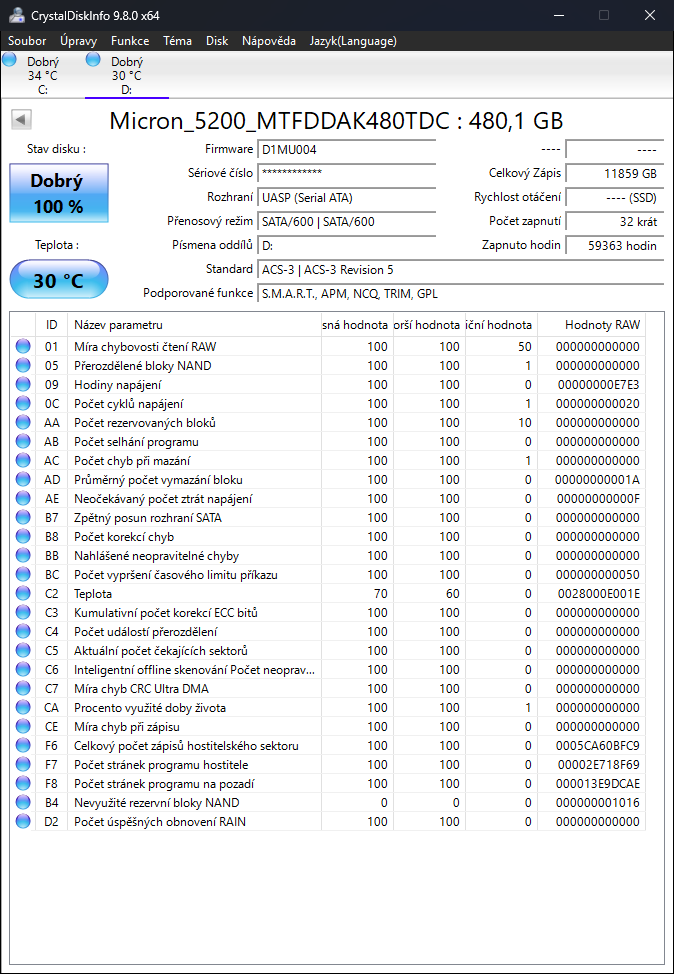Click the previous disk arrow button
The image size is (674, 974).
[x=20, y=120]
